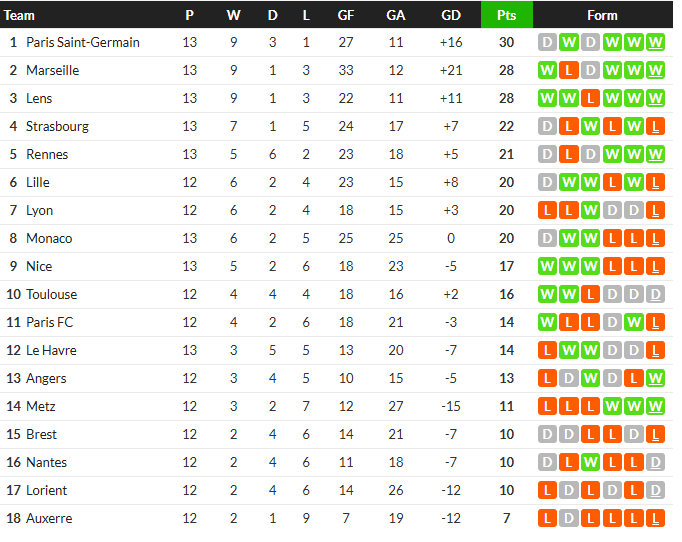Click Paris Saint-Germain's latest underlined W form badge
Screen dimensions: 682x542
(x=656, y=42)
